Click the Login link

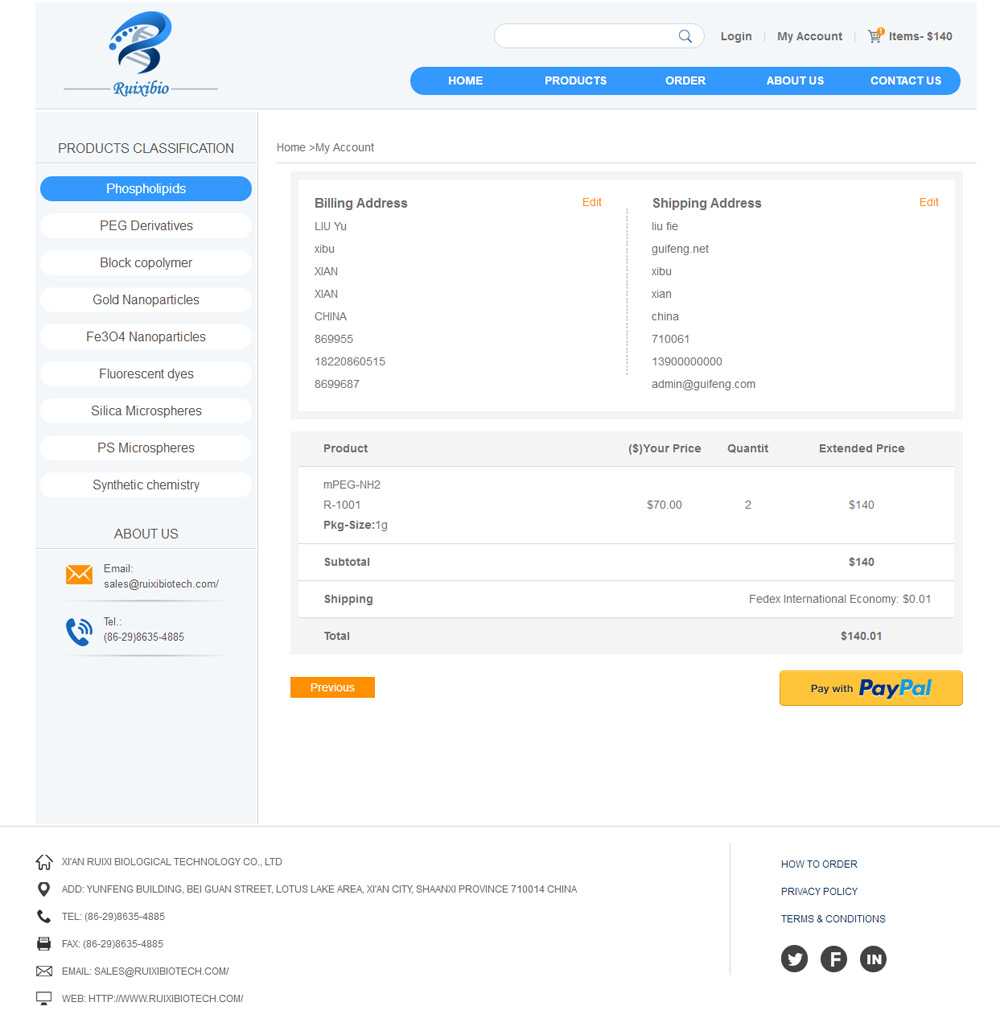tap(736, 36)
